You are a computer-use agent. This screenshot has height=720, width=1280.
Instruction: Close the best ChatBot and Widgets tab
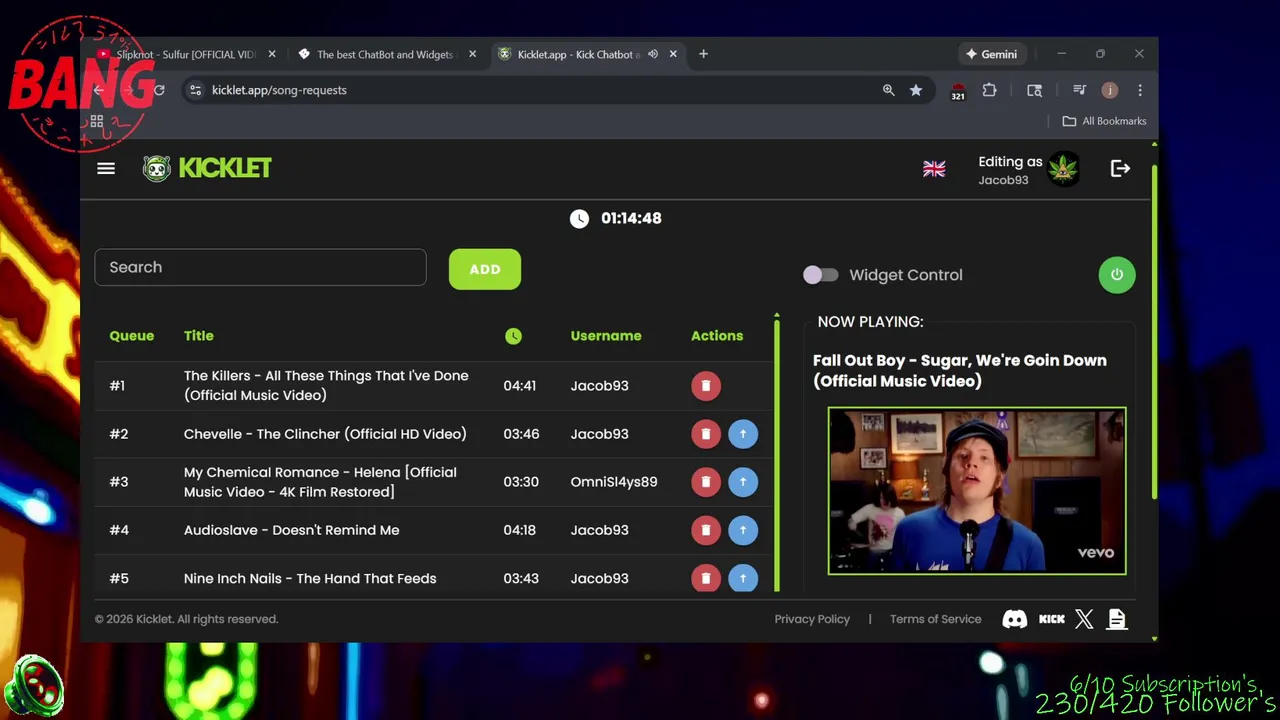click(472, 54)
